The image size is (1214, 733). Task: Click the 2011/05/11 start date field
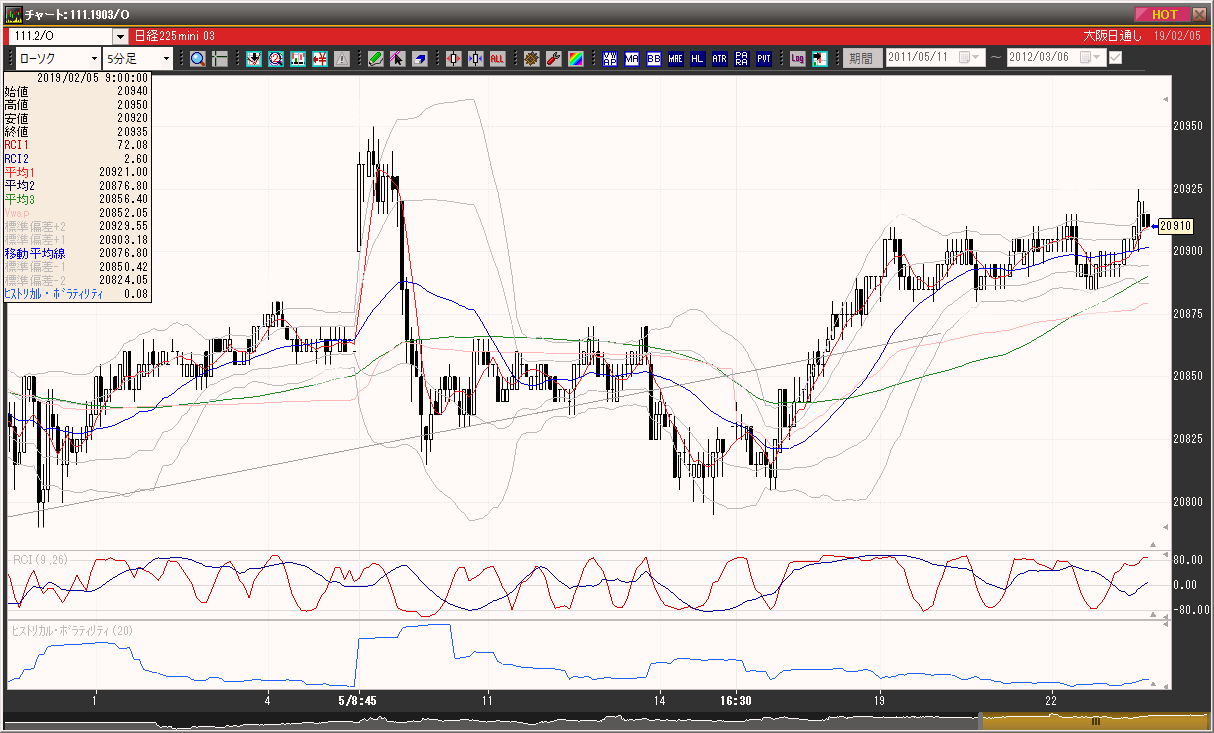(935, 57)
